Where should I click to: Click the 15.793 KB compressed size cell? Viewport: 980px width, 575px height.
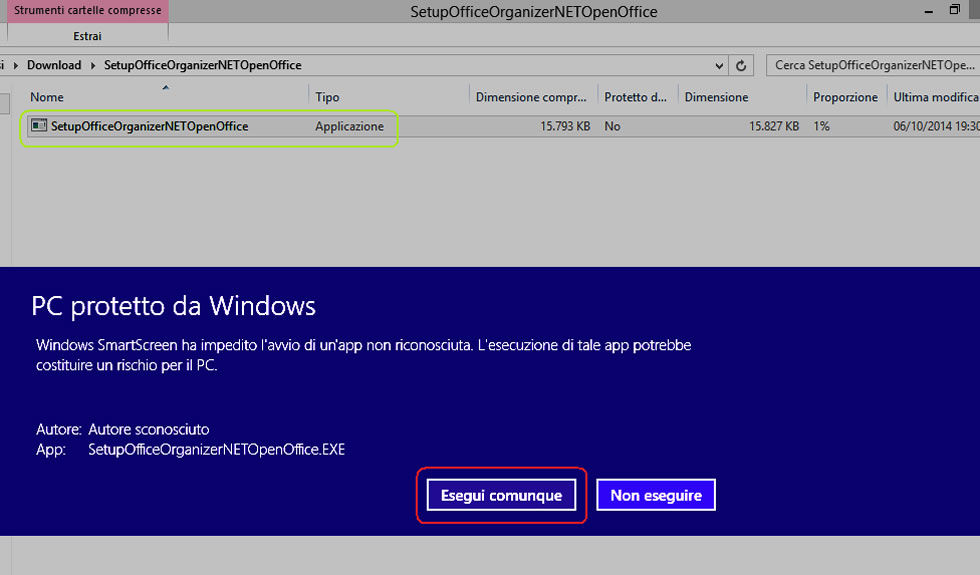565,126
